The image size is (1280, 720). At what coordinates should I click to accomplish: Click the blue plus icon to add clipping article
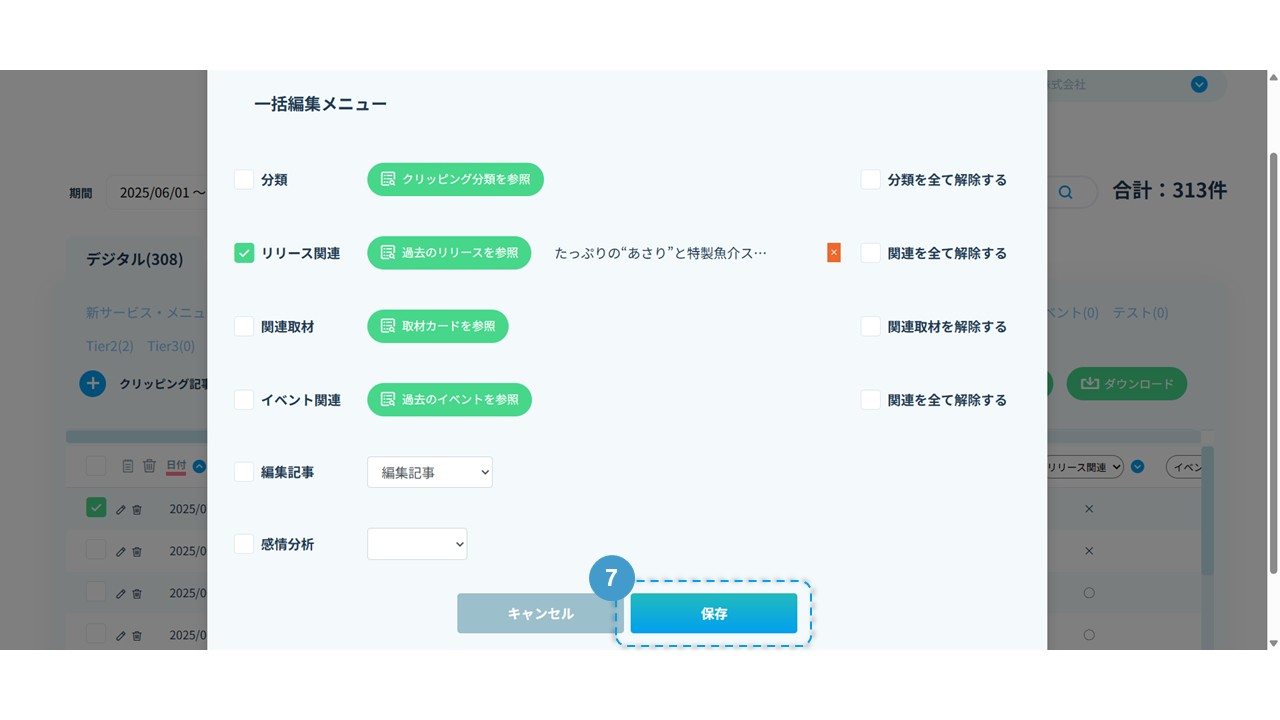click(x=93, y=383)
